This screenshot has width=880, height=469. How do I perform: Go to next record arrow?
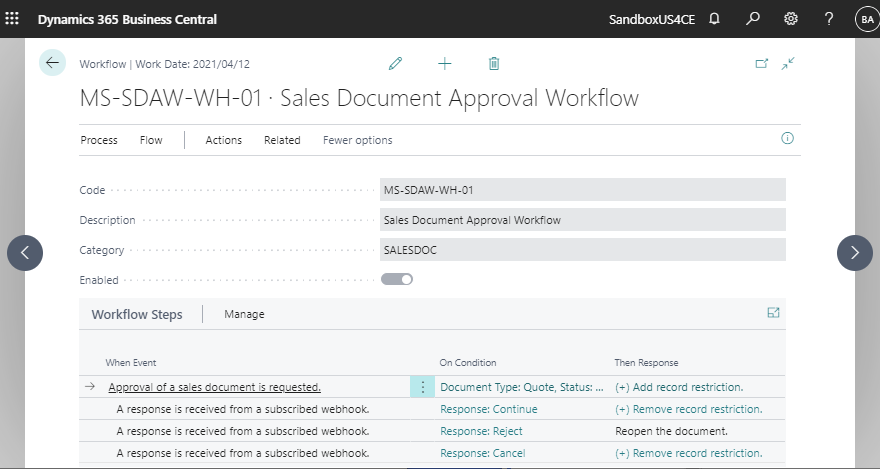pos(855,252)
